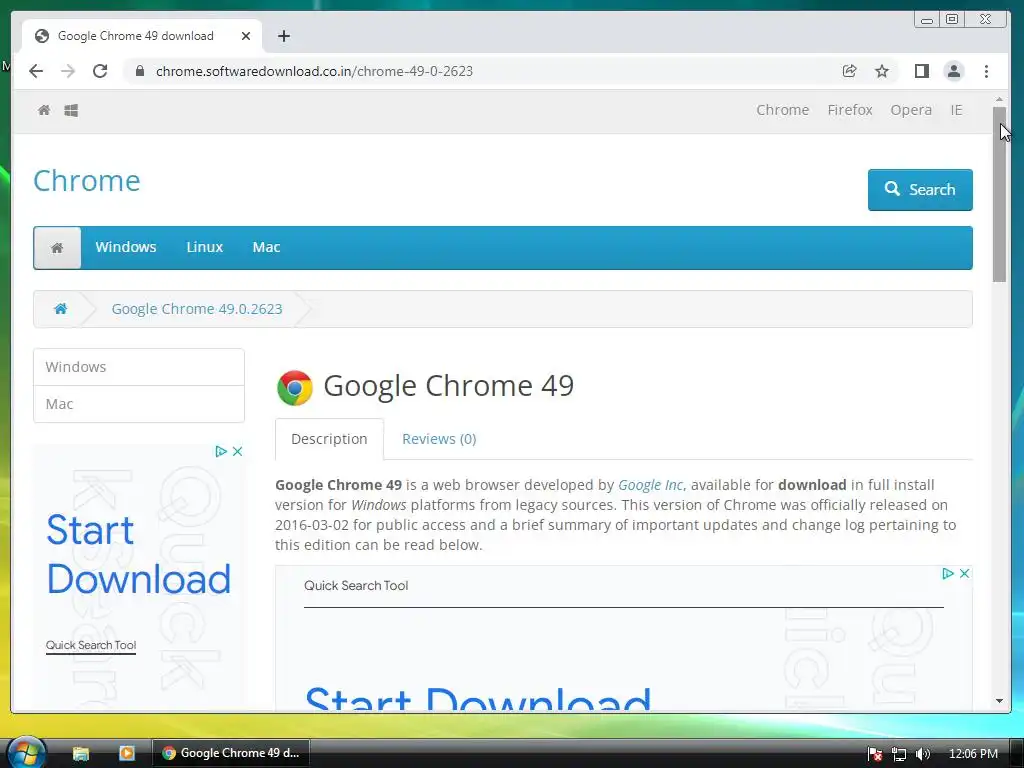Open the Windows Start orb
1024x768 pixels.
coord(27,752)
